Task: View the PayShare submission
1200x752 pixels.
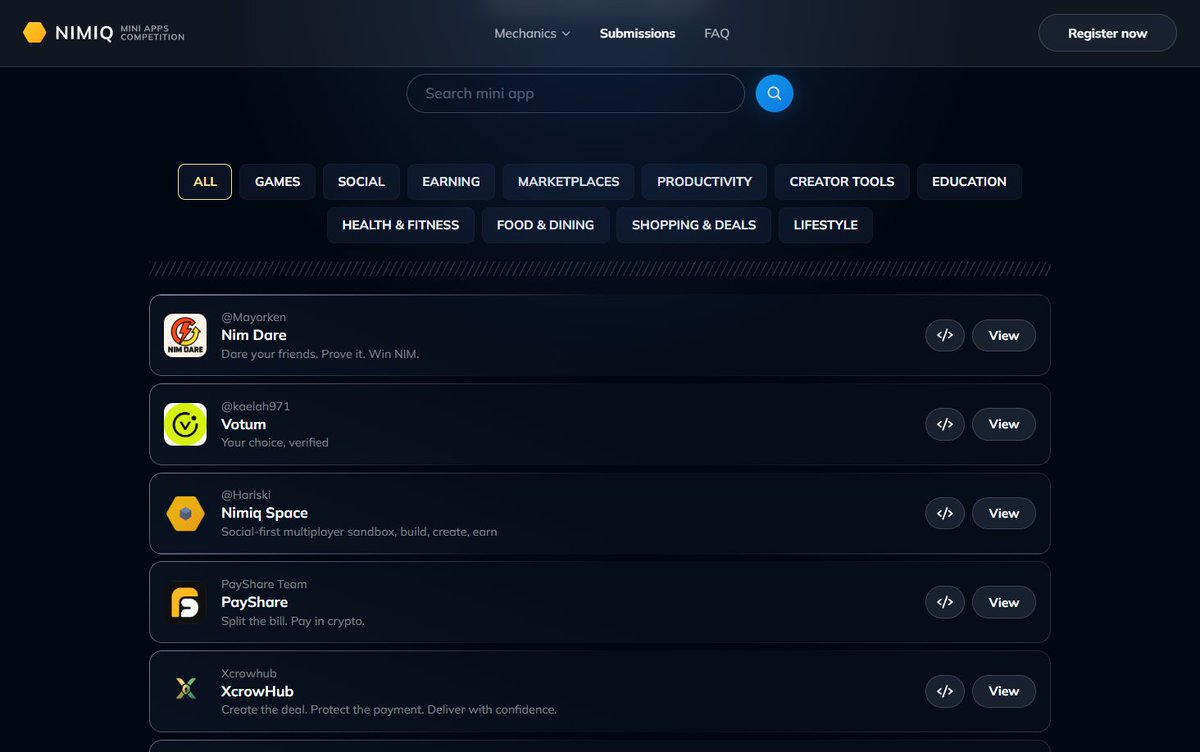Action: point(1004,602)
